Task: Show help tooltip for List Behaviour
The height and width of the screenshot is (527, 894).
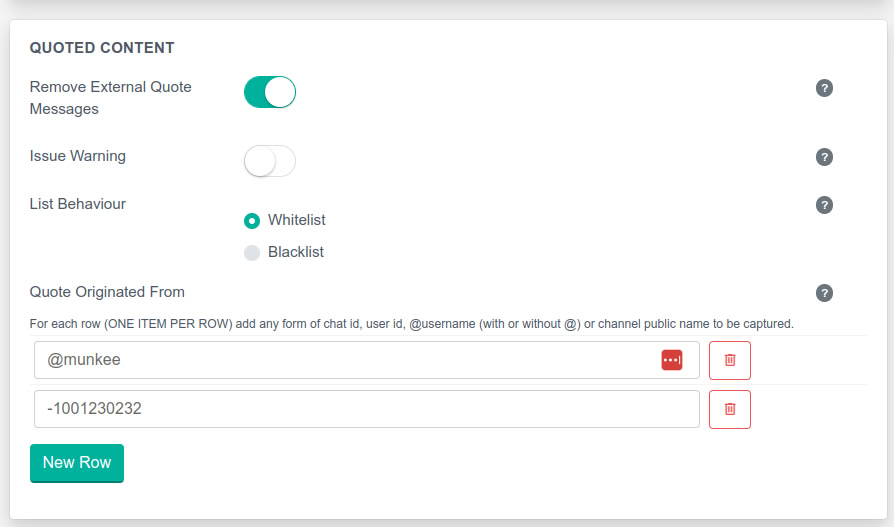Action: click(x=824, y=205)
